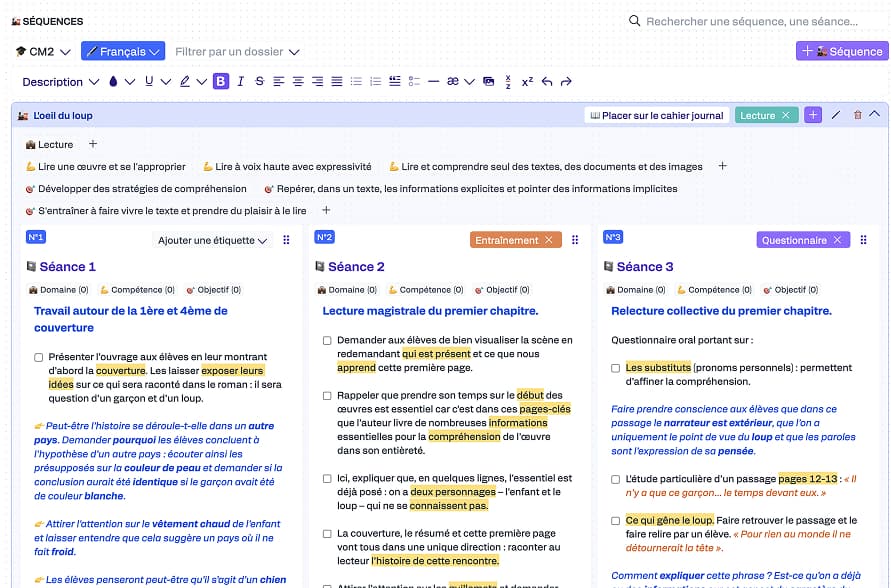
Task: Undo the last edit
Action: [x=547, y=82]
